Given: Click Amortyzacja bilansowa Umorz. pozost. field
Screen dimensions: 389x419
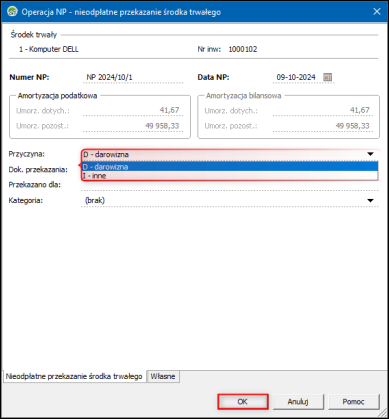Looking at the screenshot, I should [323, 126].
